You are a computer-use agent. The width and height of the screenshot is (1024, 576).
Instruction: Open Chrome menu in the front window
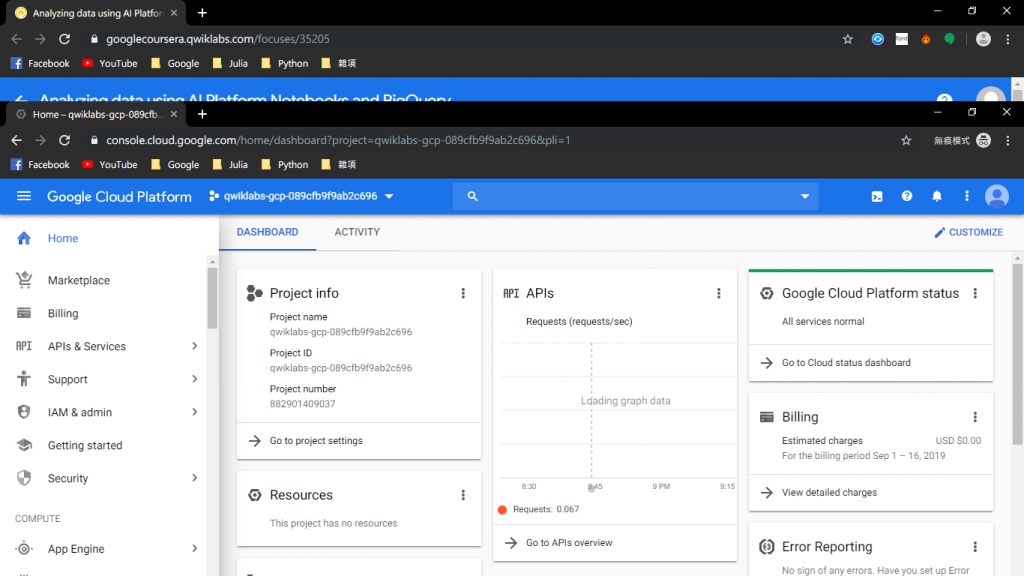tap(1008, 140)
